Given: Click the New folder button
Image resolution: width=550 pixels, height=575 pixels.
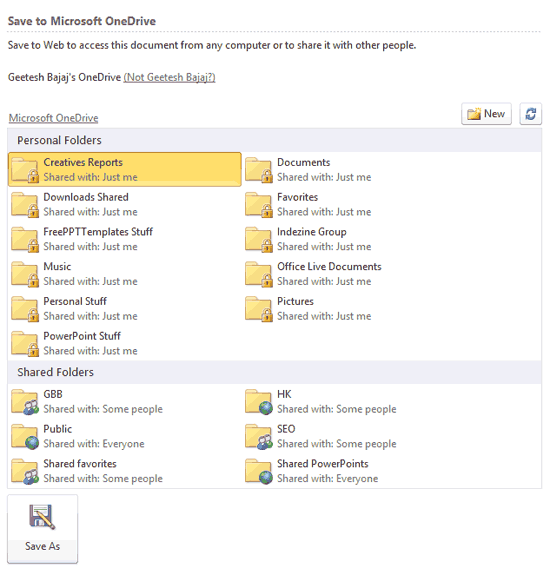Looking at the screenshot, I should [486, 114].
